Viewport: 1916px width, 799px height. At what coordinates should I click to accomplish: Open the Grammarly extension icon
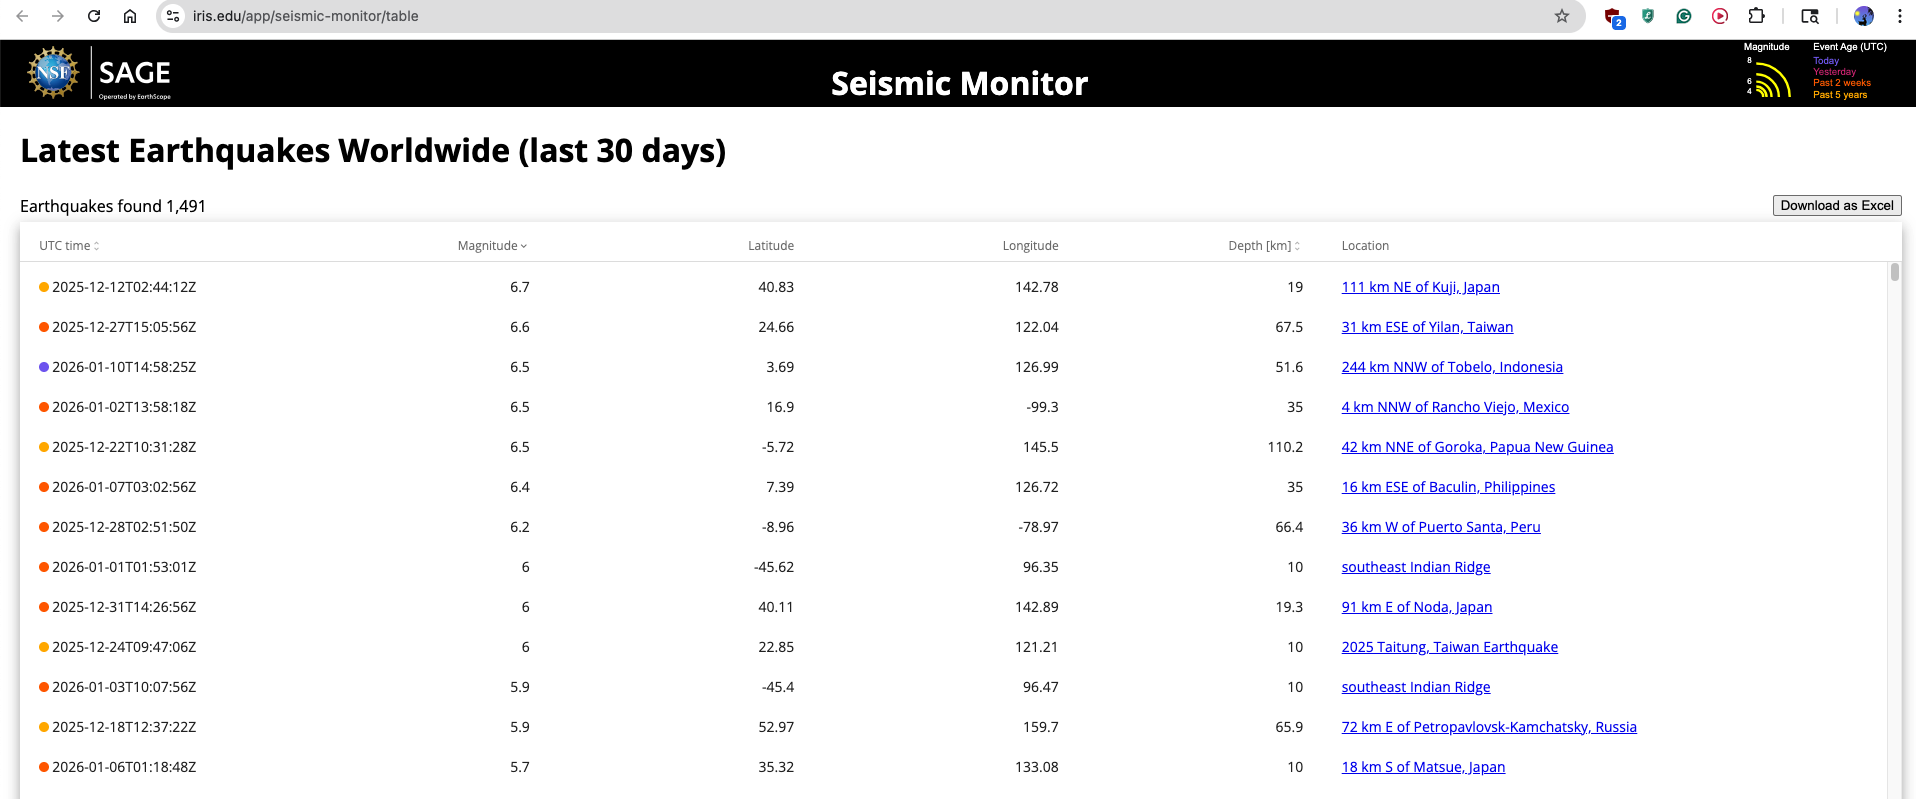pyautogui.click(x=1684, y=16)
